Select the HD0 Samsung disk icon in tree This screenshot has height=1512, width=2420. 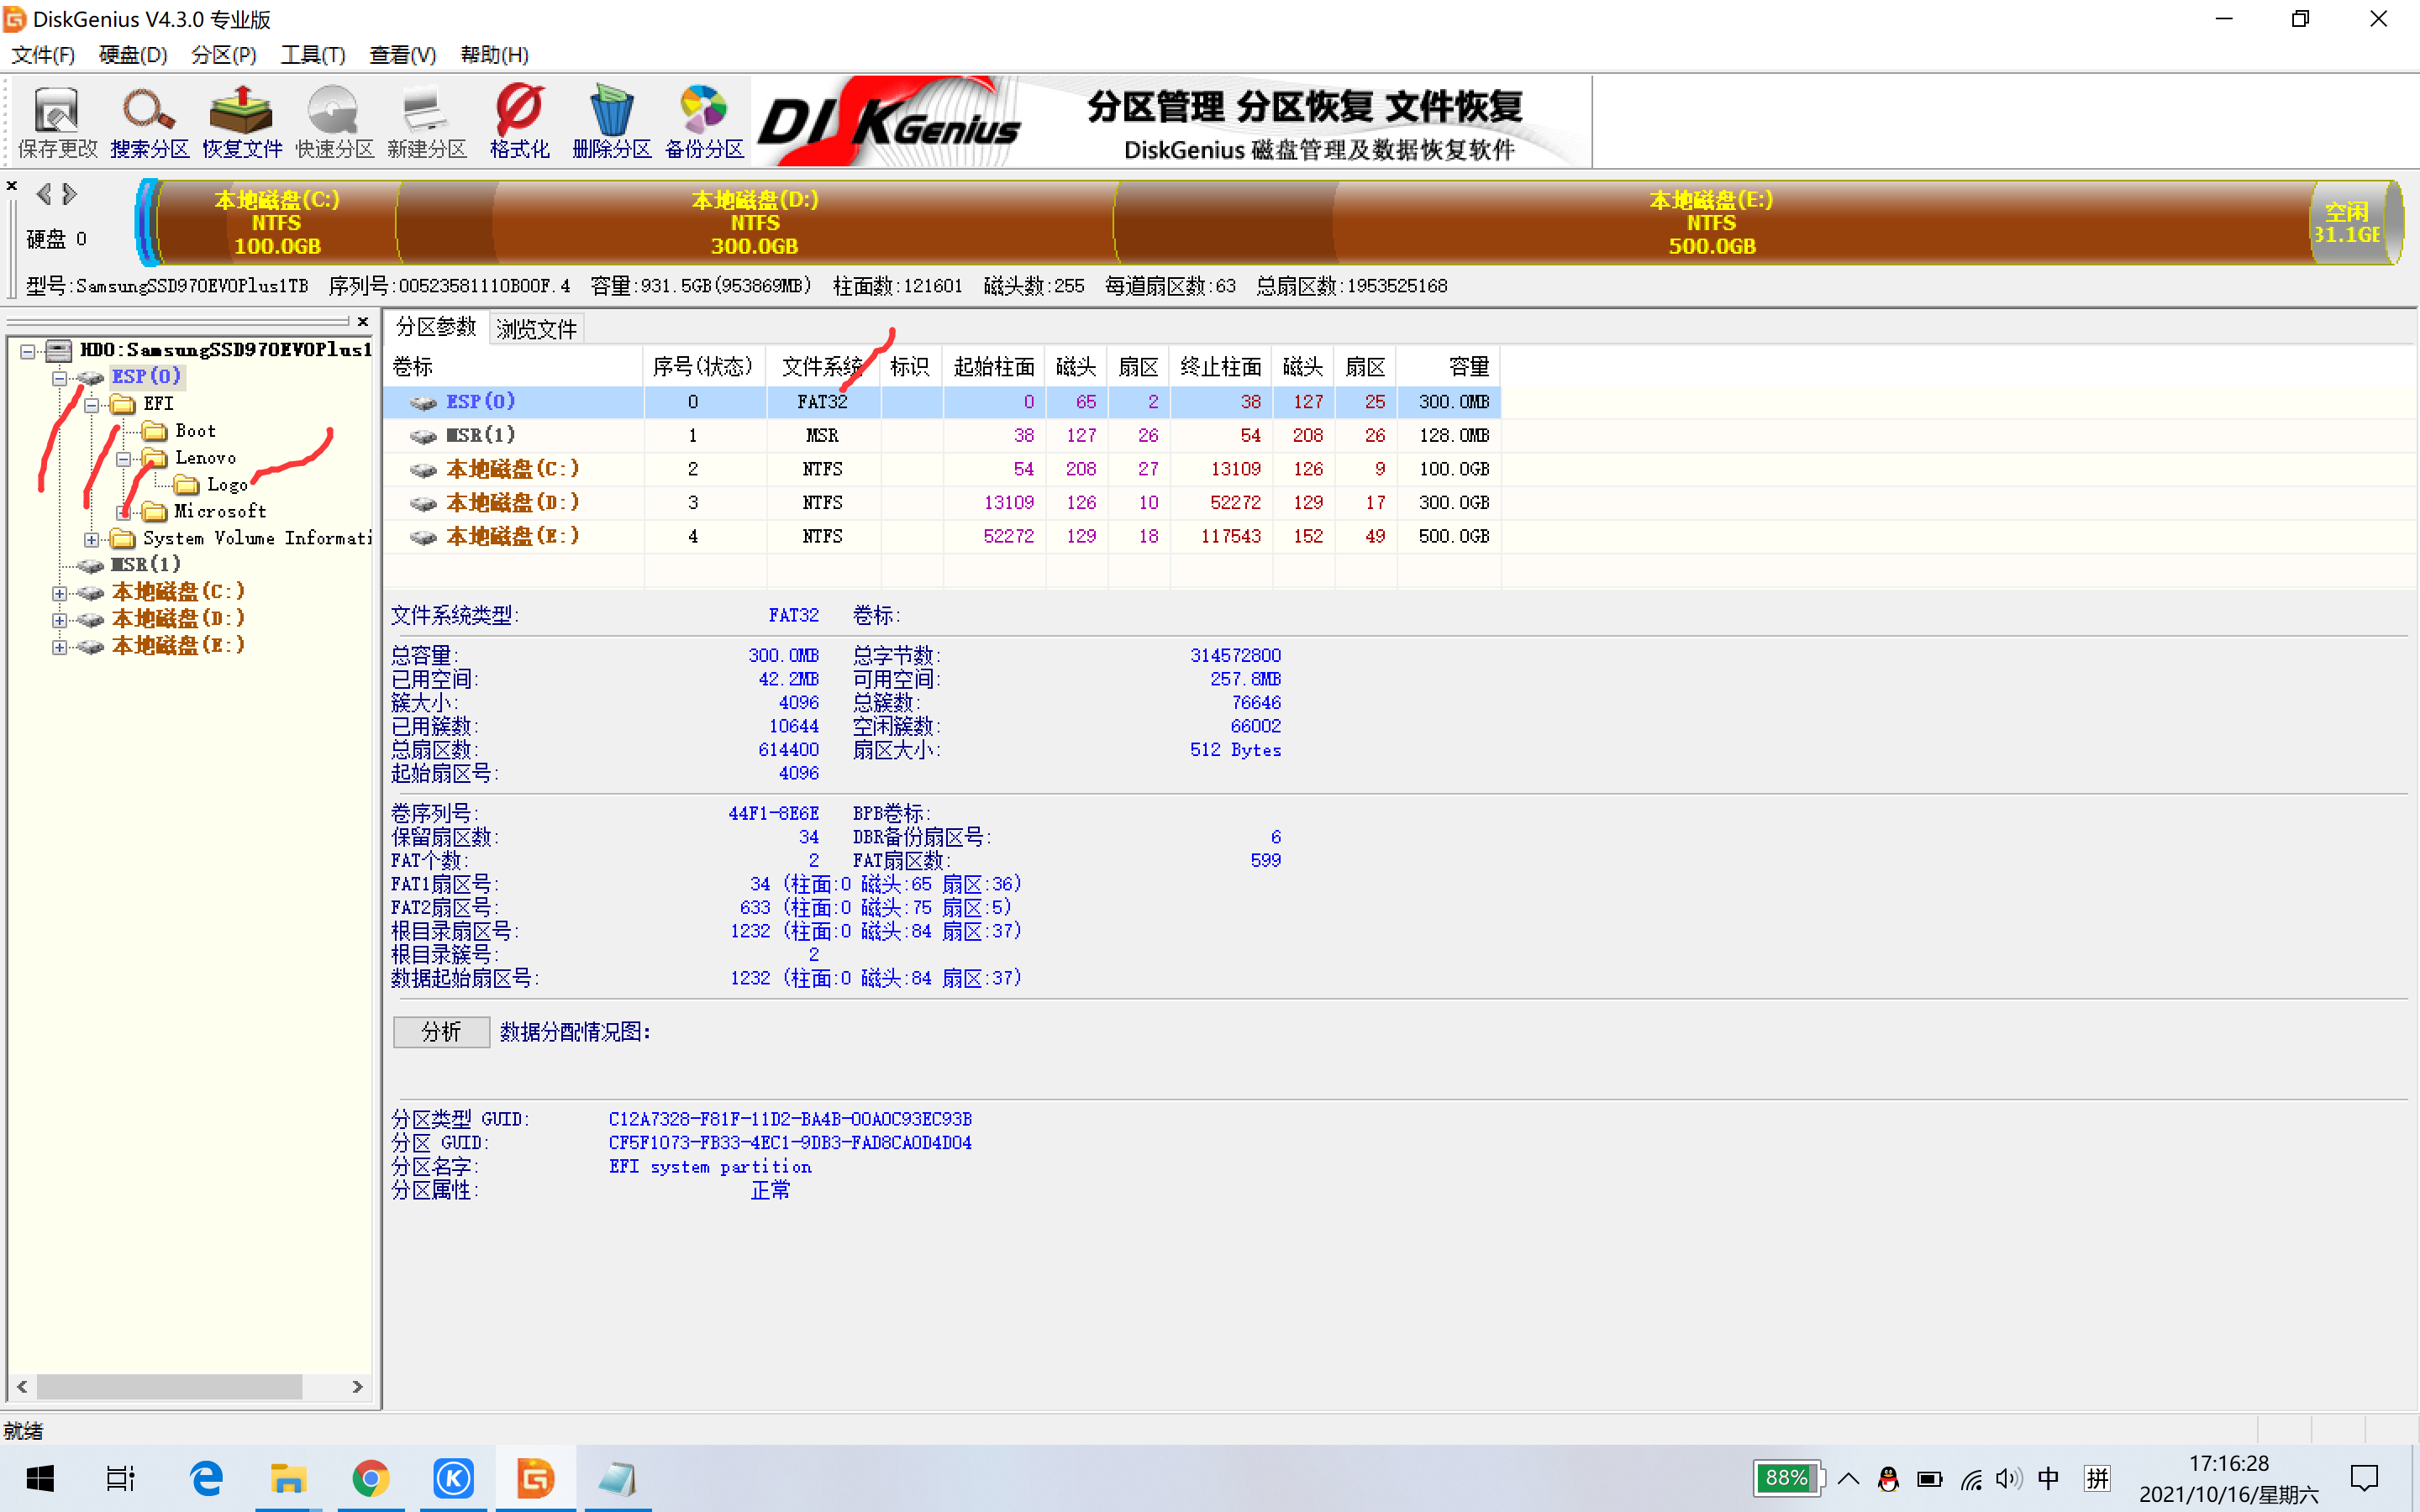59,350
